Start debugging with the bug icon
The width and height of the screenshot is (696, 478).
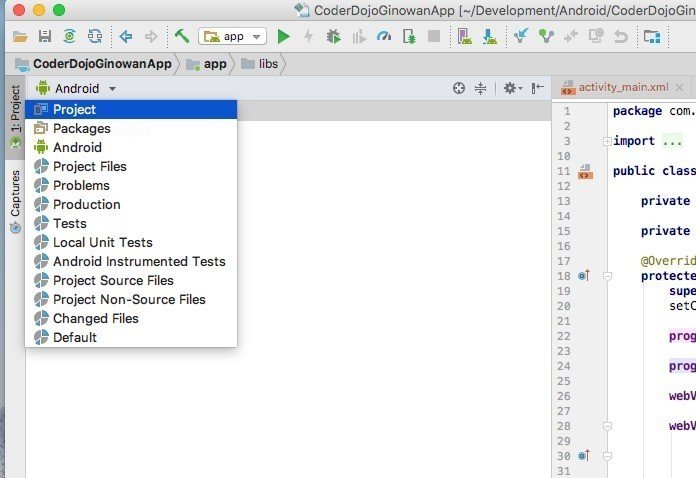(333, 36)
